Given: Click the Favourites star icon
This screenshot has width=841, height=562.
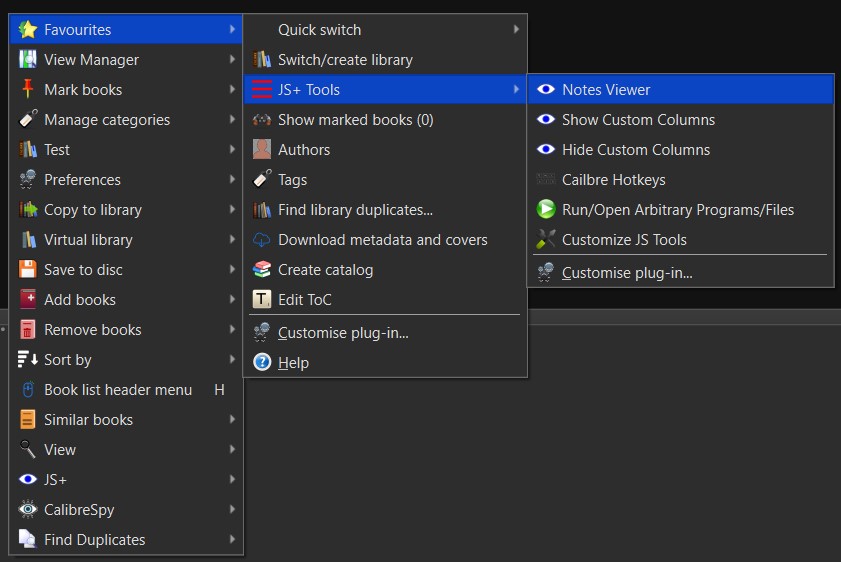Looking at the screenshot, I should coord(28,30).
